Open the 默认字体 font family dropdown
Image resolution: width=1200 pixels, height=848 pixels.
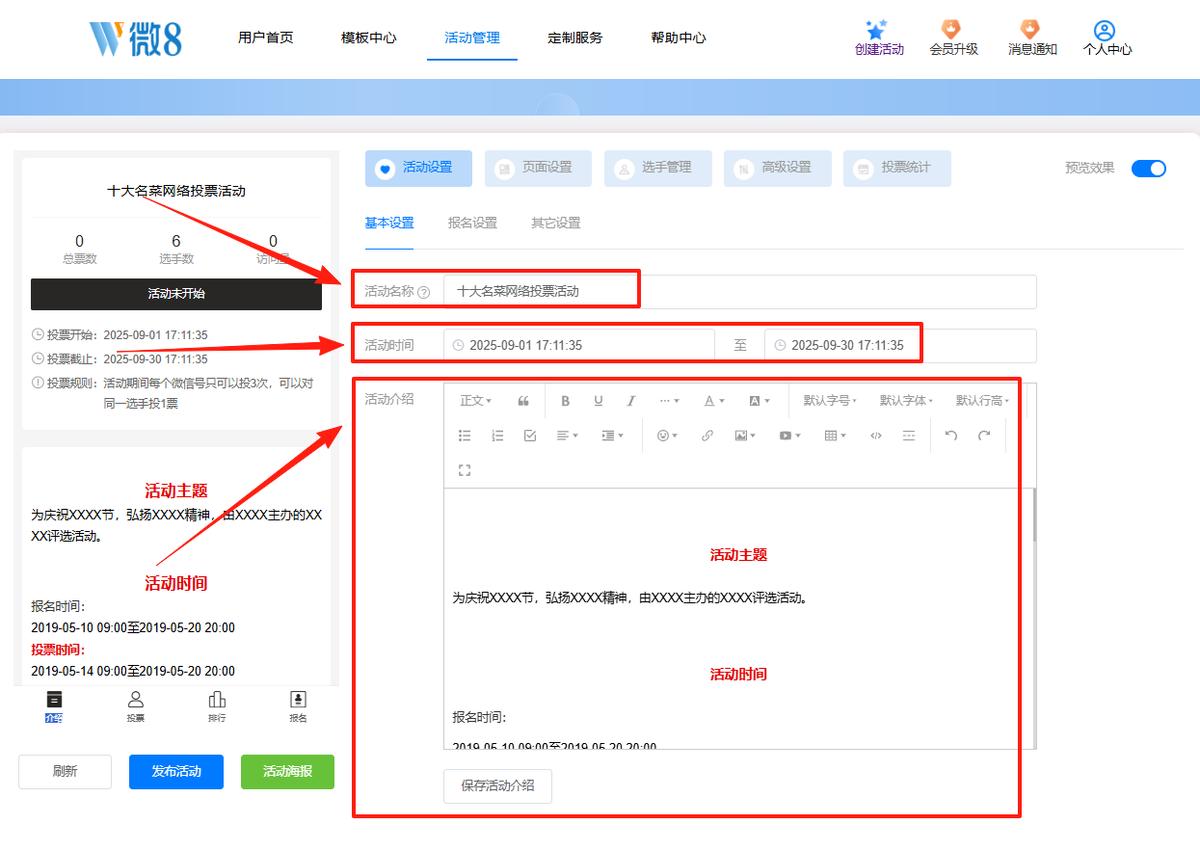tap(906, 401)
